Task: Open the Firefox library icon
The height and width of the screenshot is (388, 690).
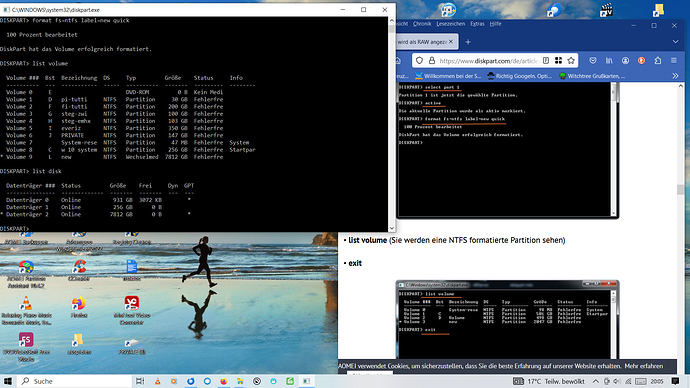Action: tap(609, 61)
